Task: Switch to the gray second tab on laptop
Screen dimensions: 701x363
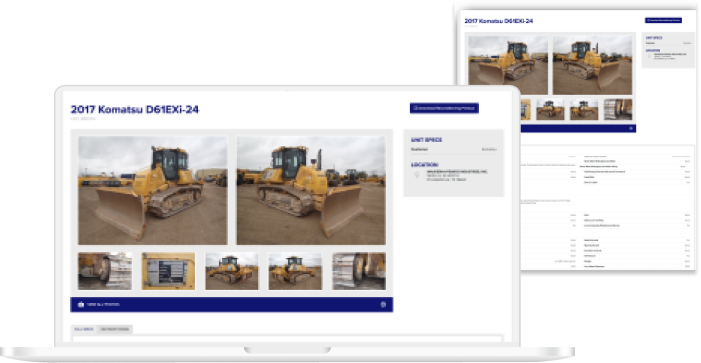Action: pos(115,329)
